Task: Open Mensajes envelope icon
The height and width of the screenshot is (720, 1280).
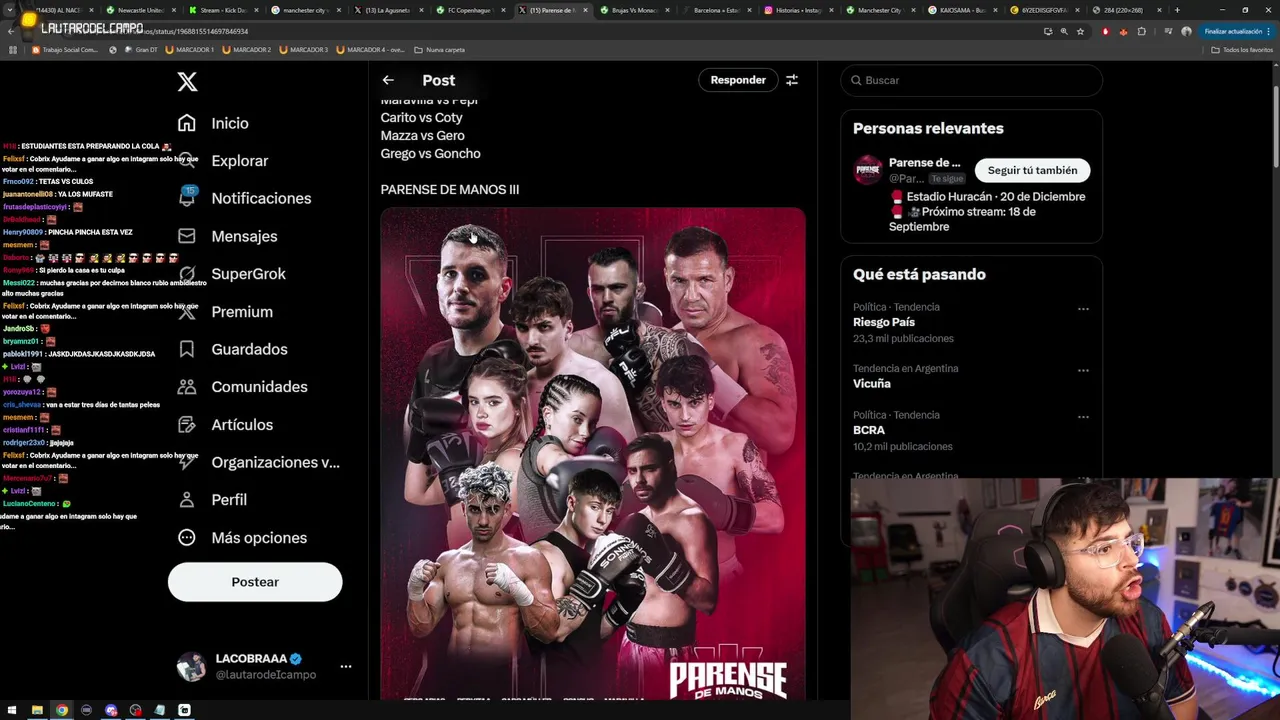Action: (x=187, y=236)
